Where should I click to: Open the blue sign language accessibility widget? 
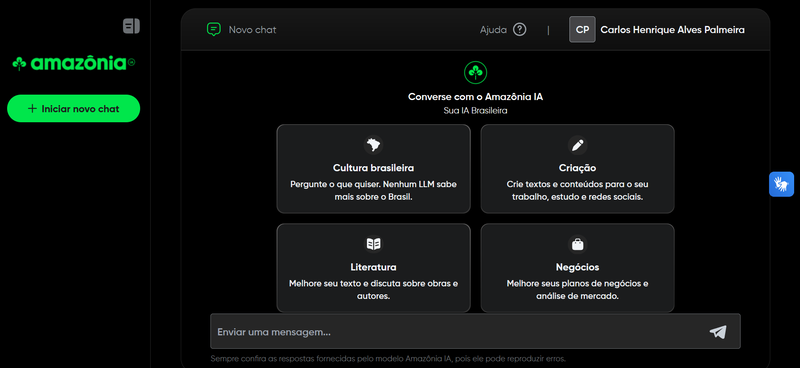pyautogui.click(x=782, y=184)
